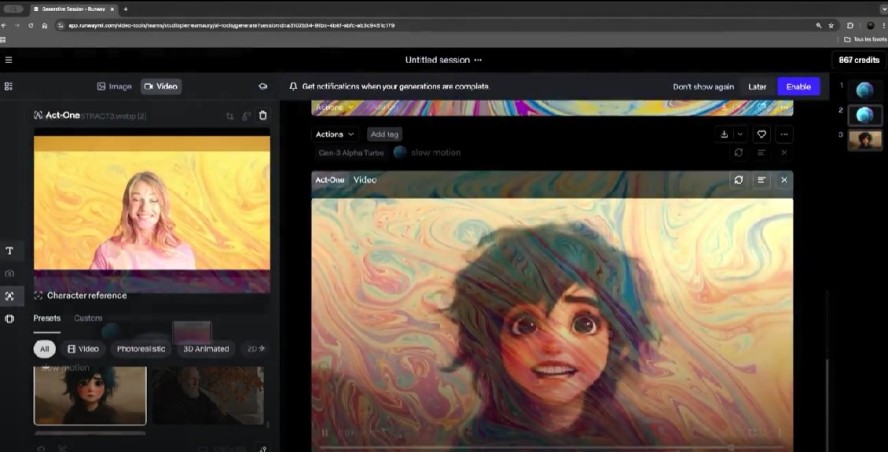888x452 pixels.
Task: Click the Later button
Action: (x=757, y=87)
